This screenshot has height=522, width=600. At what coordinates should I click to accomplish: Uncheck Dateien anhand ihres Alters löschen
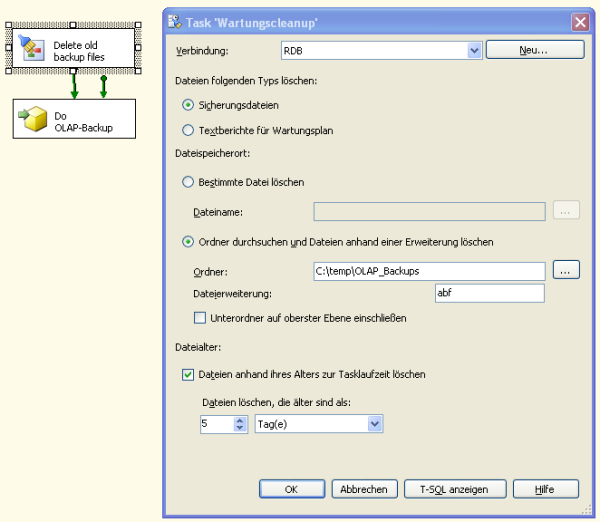click(188, 374)
